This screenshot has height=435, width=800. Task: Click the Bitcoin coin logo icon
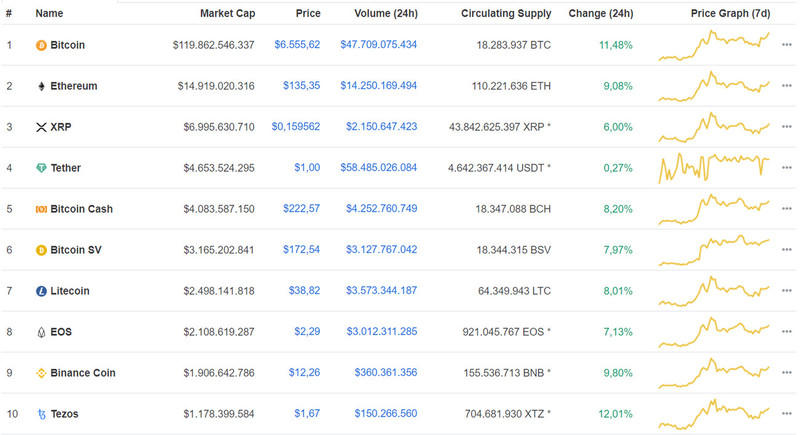coord(41,45)
